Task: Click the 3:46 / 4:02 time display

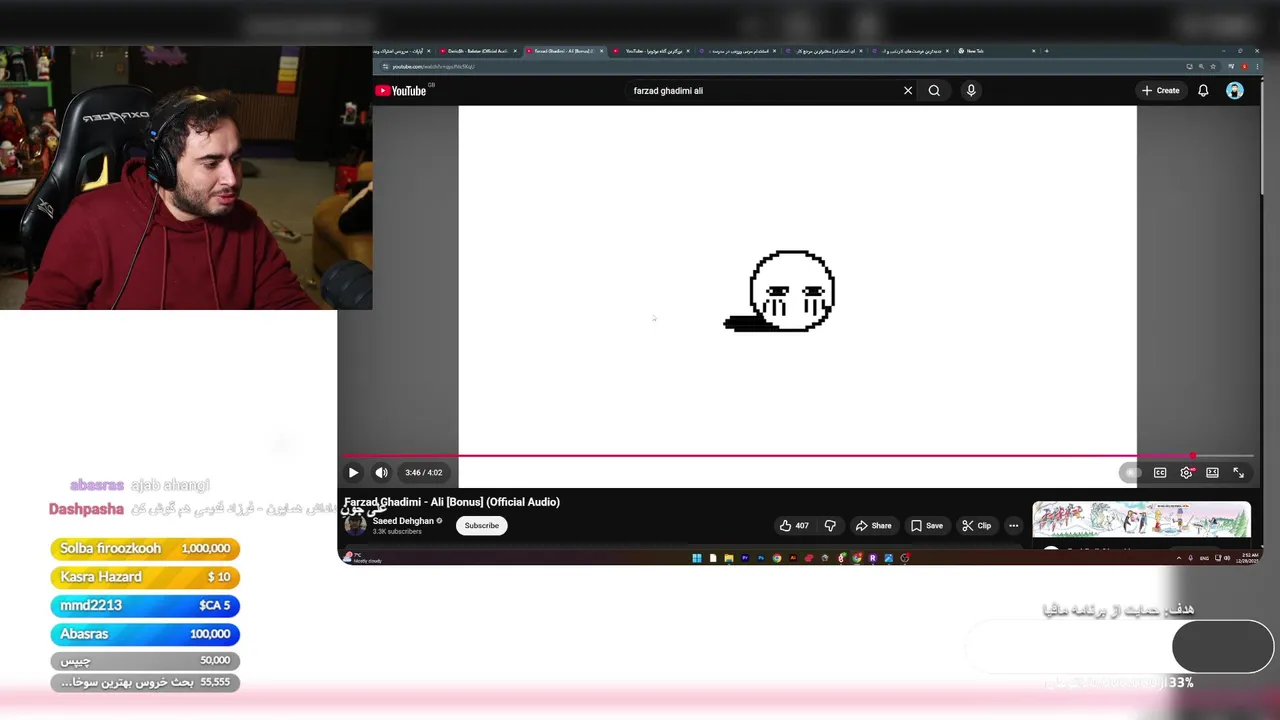Action: [423, 472]
